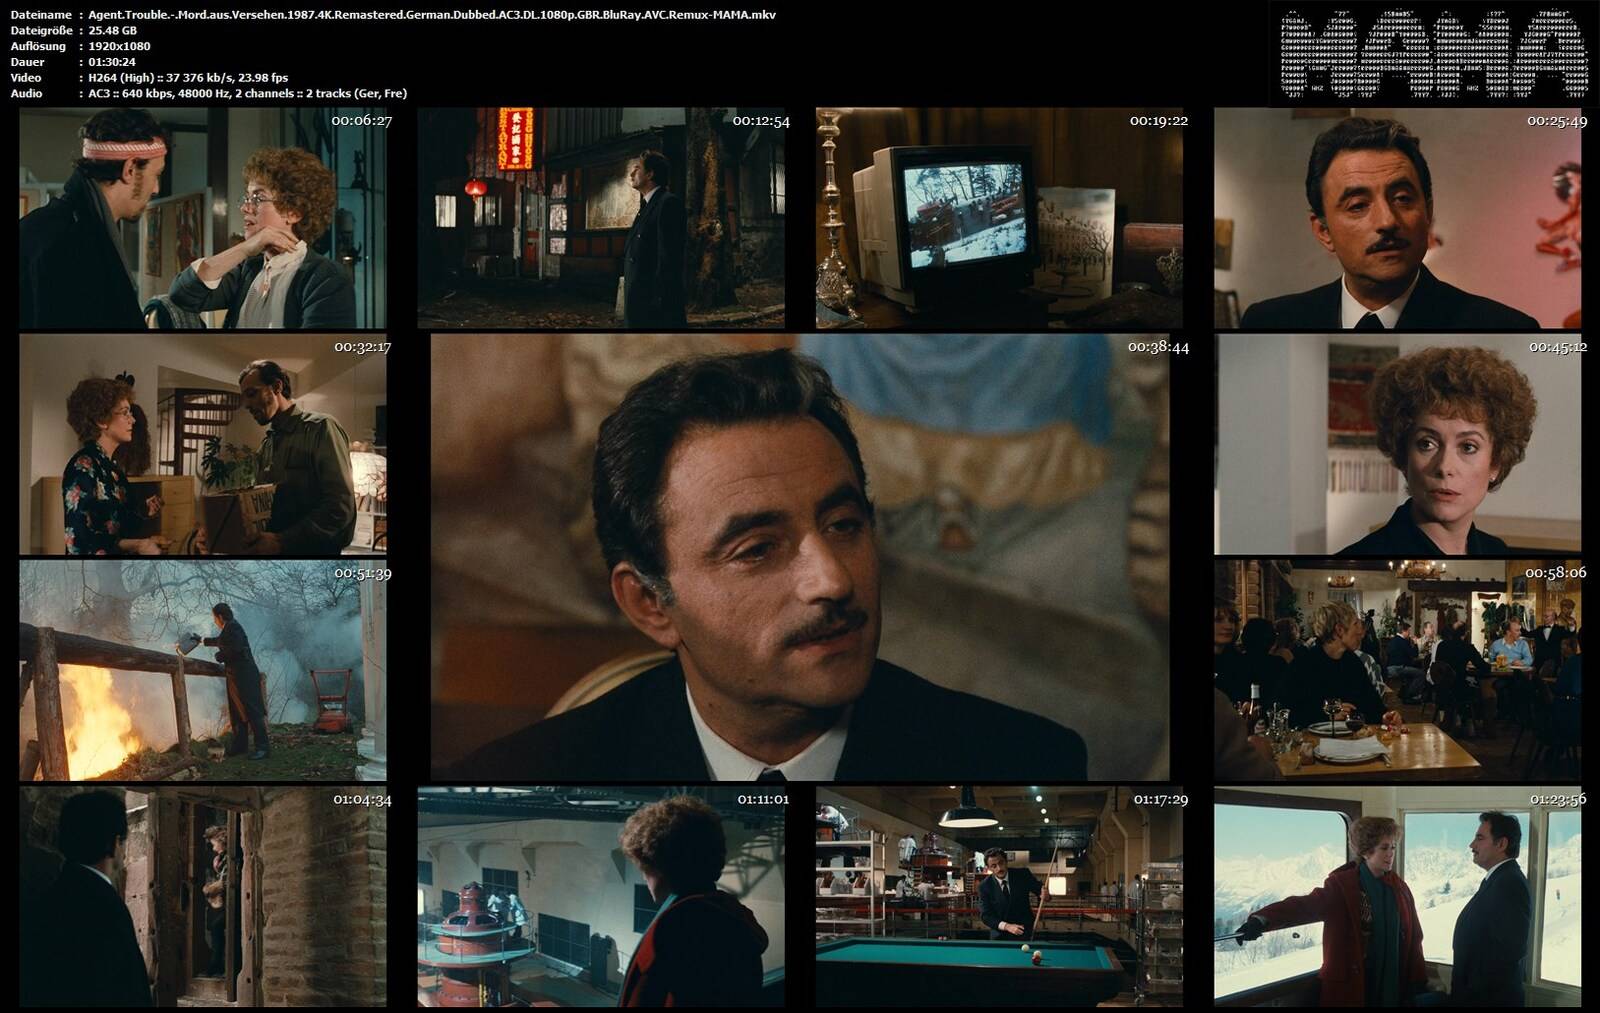Click the resolution value 1920x1080
1600x1013 pixels.
coord(119,46)
